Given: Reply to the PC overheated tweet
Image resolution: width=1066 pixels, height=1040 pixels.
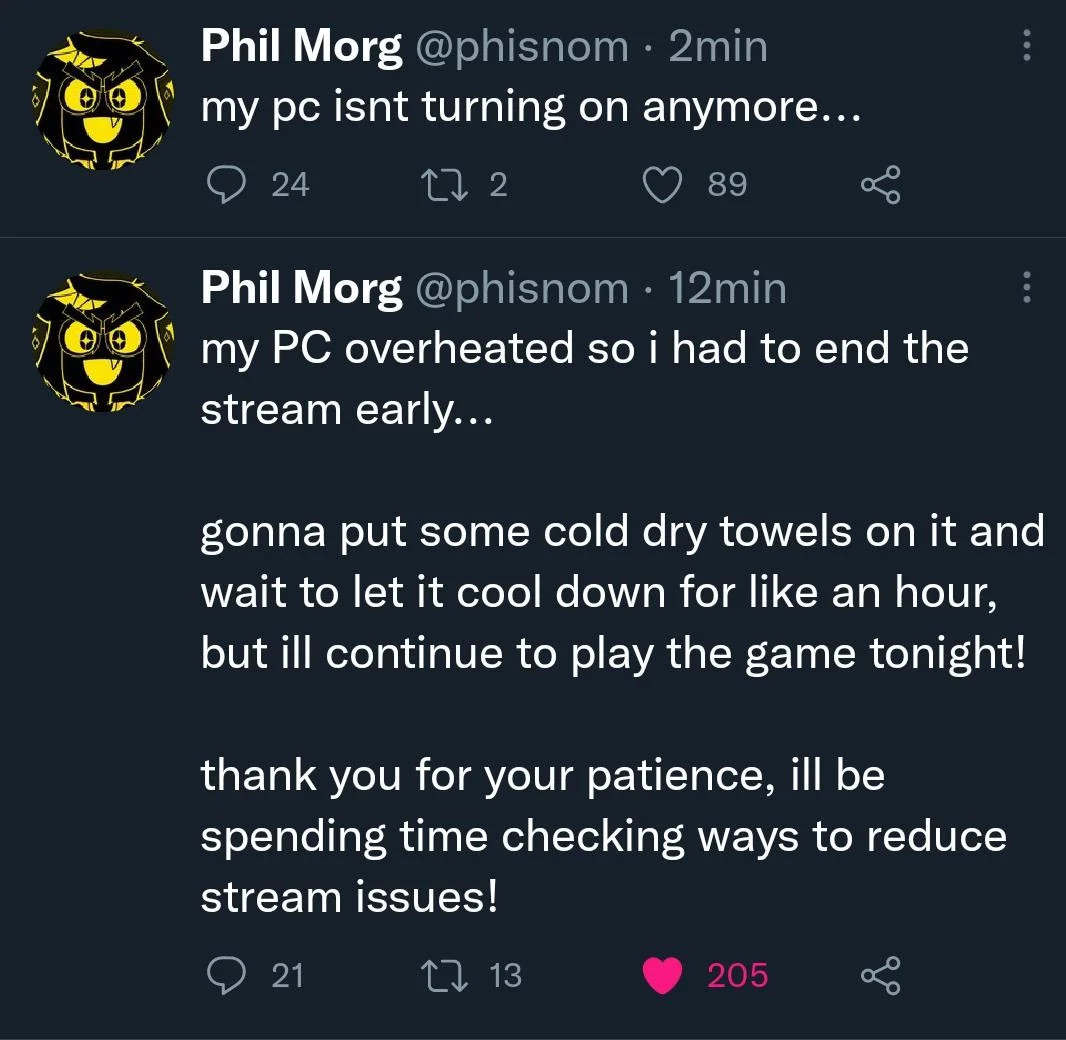Looking at the screenshot, I should pos(226,975).
